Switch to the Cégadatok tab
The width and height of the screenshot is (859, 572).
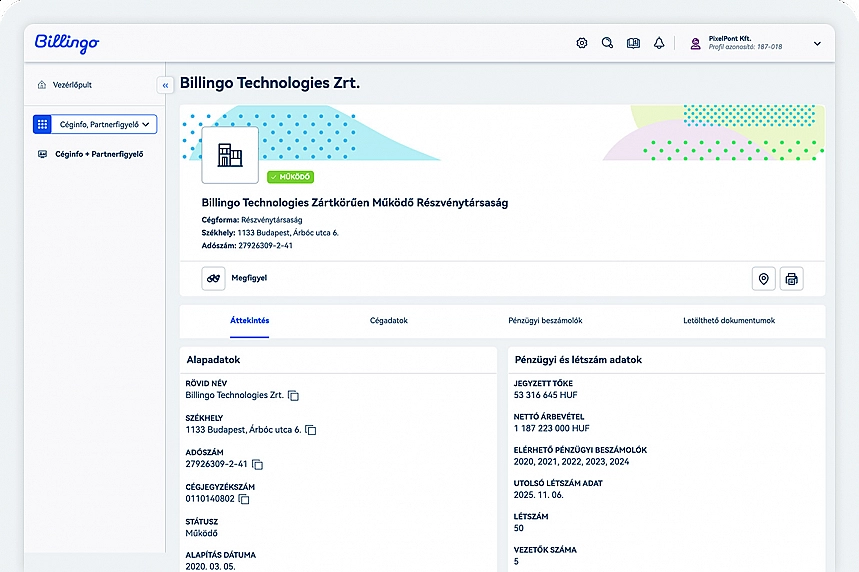tap(389, 321)
